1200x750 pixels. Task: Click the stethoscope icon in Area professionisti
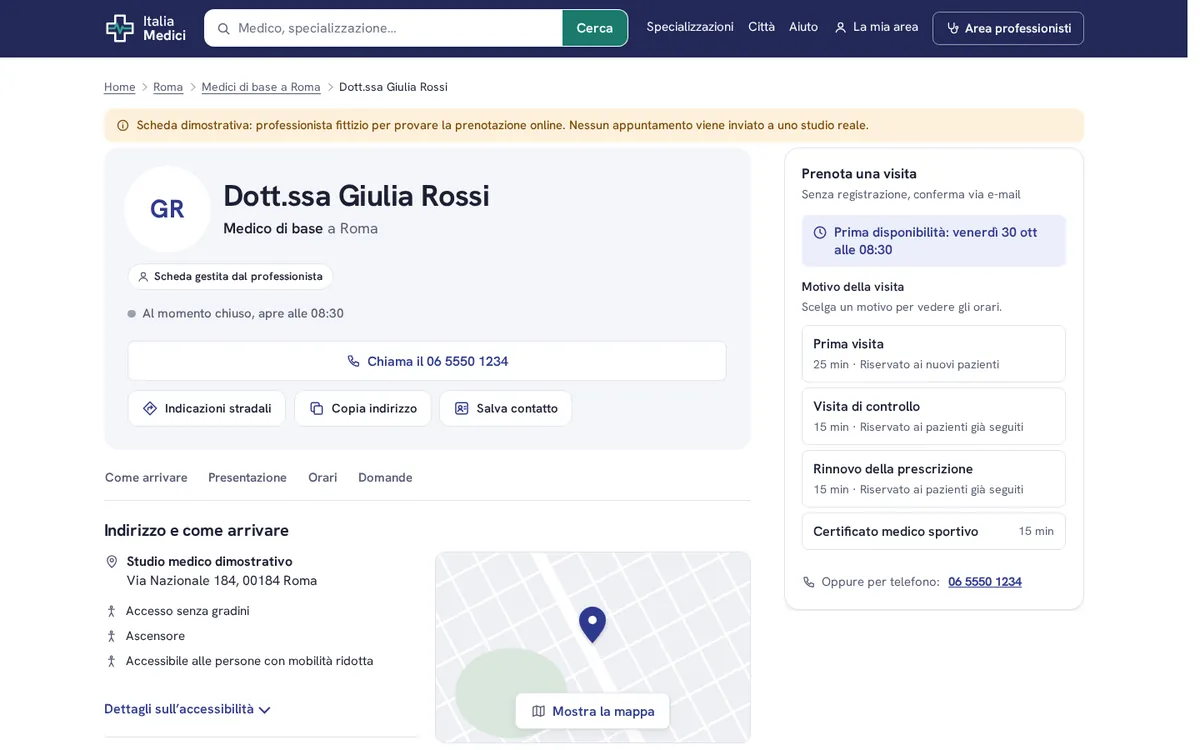tap(953, 28)
